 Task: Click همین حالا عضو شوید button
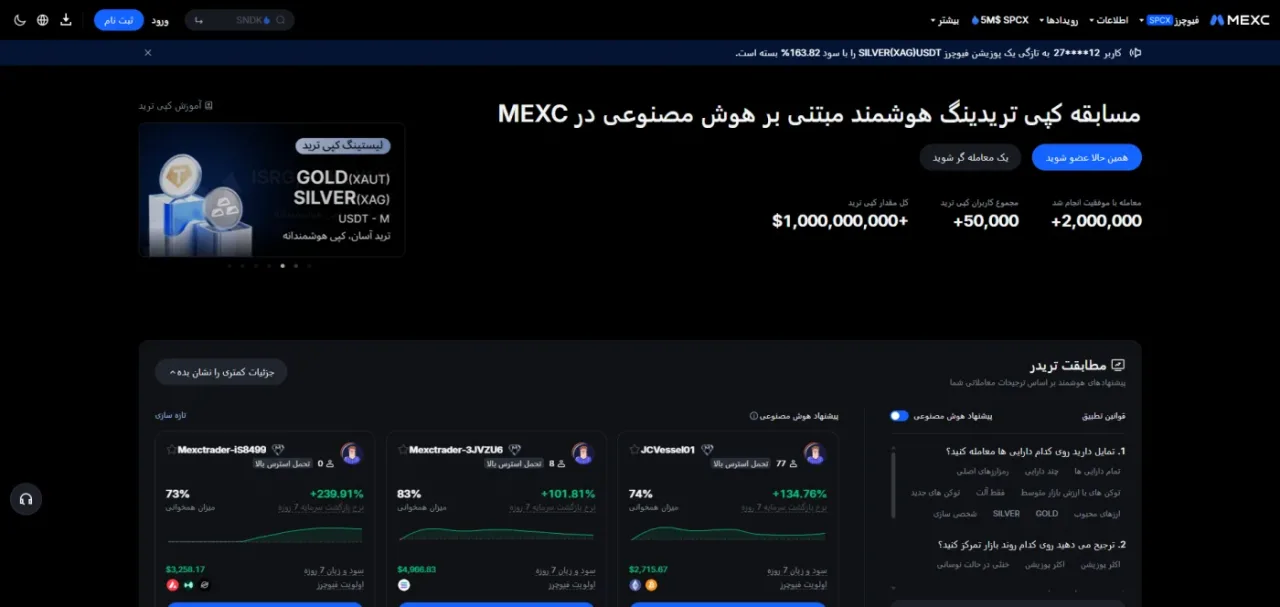click(x=1087, y=157)
